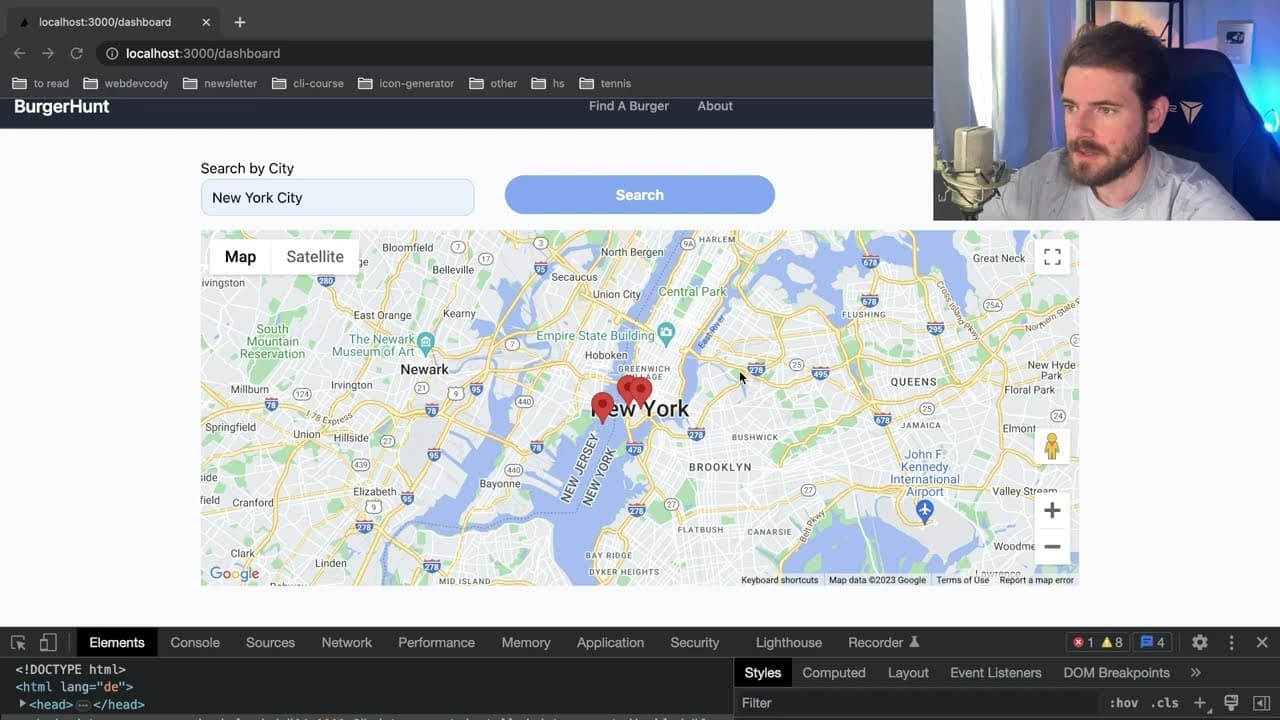Zoom out on the map

1052,547
